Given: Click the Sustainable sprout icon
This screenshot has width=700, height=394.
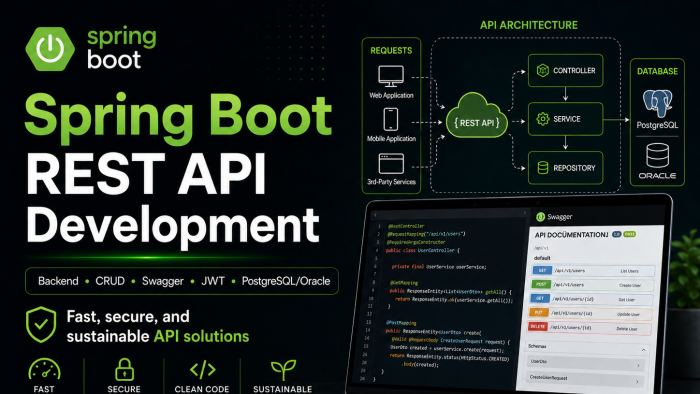Looking at the screenshot, I should [x=283, y=370].
